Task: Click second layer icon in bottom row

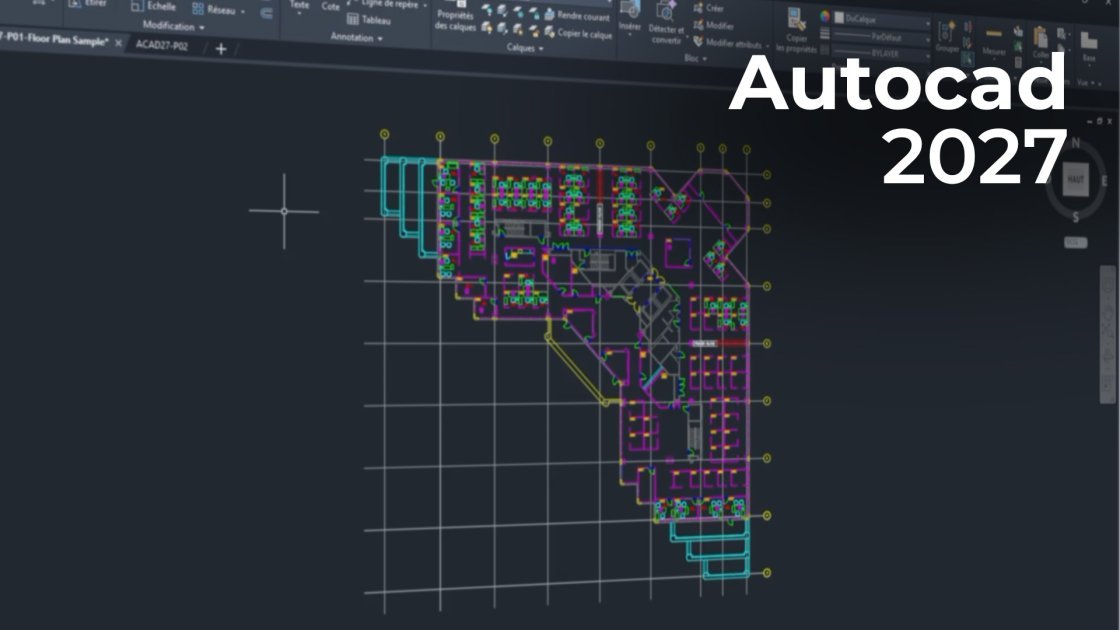Action: 503,29
